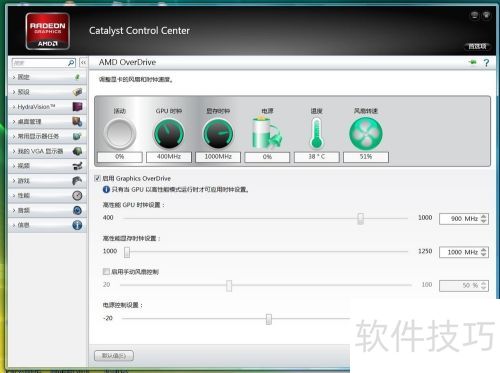Image resolution: width=500 pixels, height=373 pixels.
Task: Click the 性能 performance gauge icon
Action: coord(77,195)
